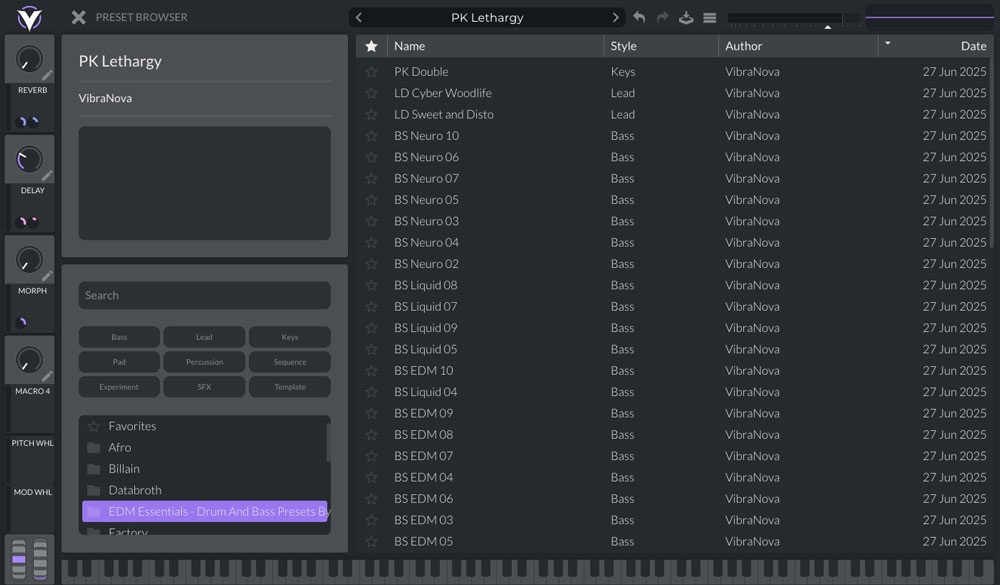Select the BS Liquid 05 preset

click(x=672, y=350)
